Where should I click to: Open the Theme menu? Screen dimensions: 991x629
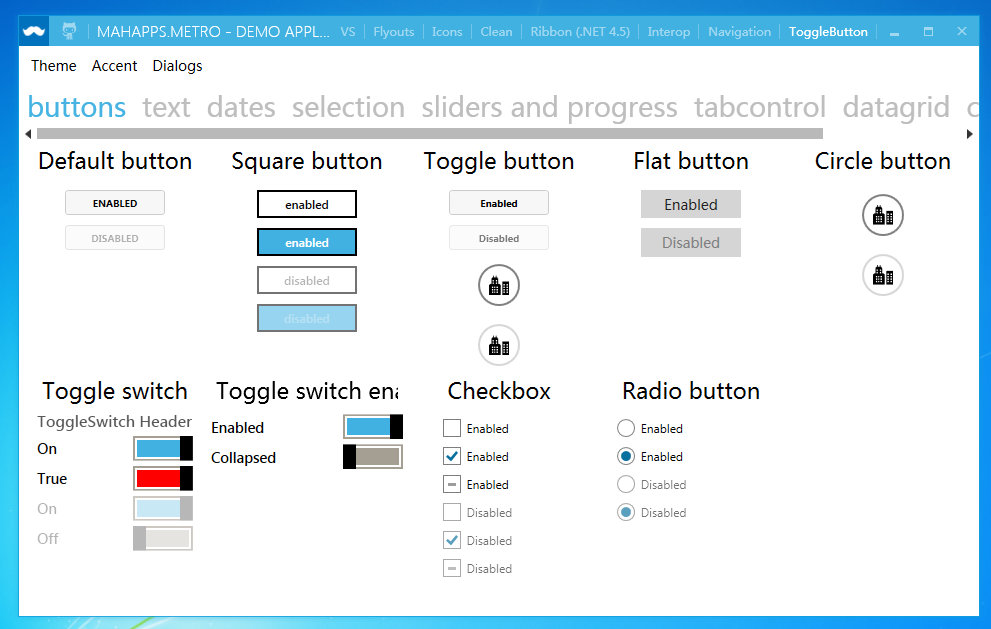click(54, 66)
